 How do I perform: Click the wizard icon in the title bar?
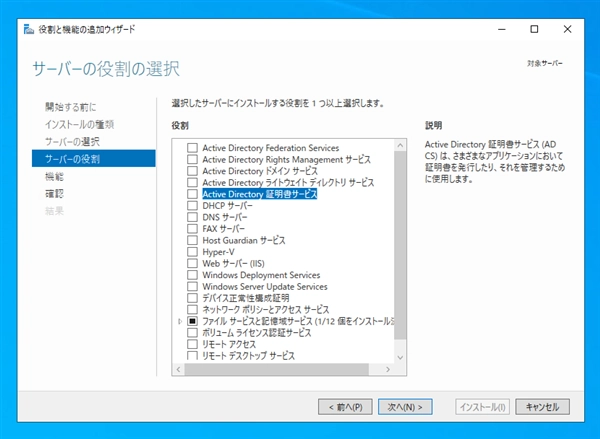(29, 29)
